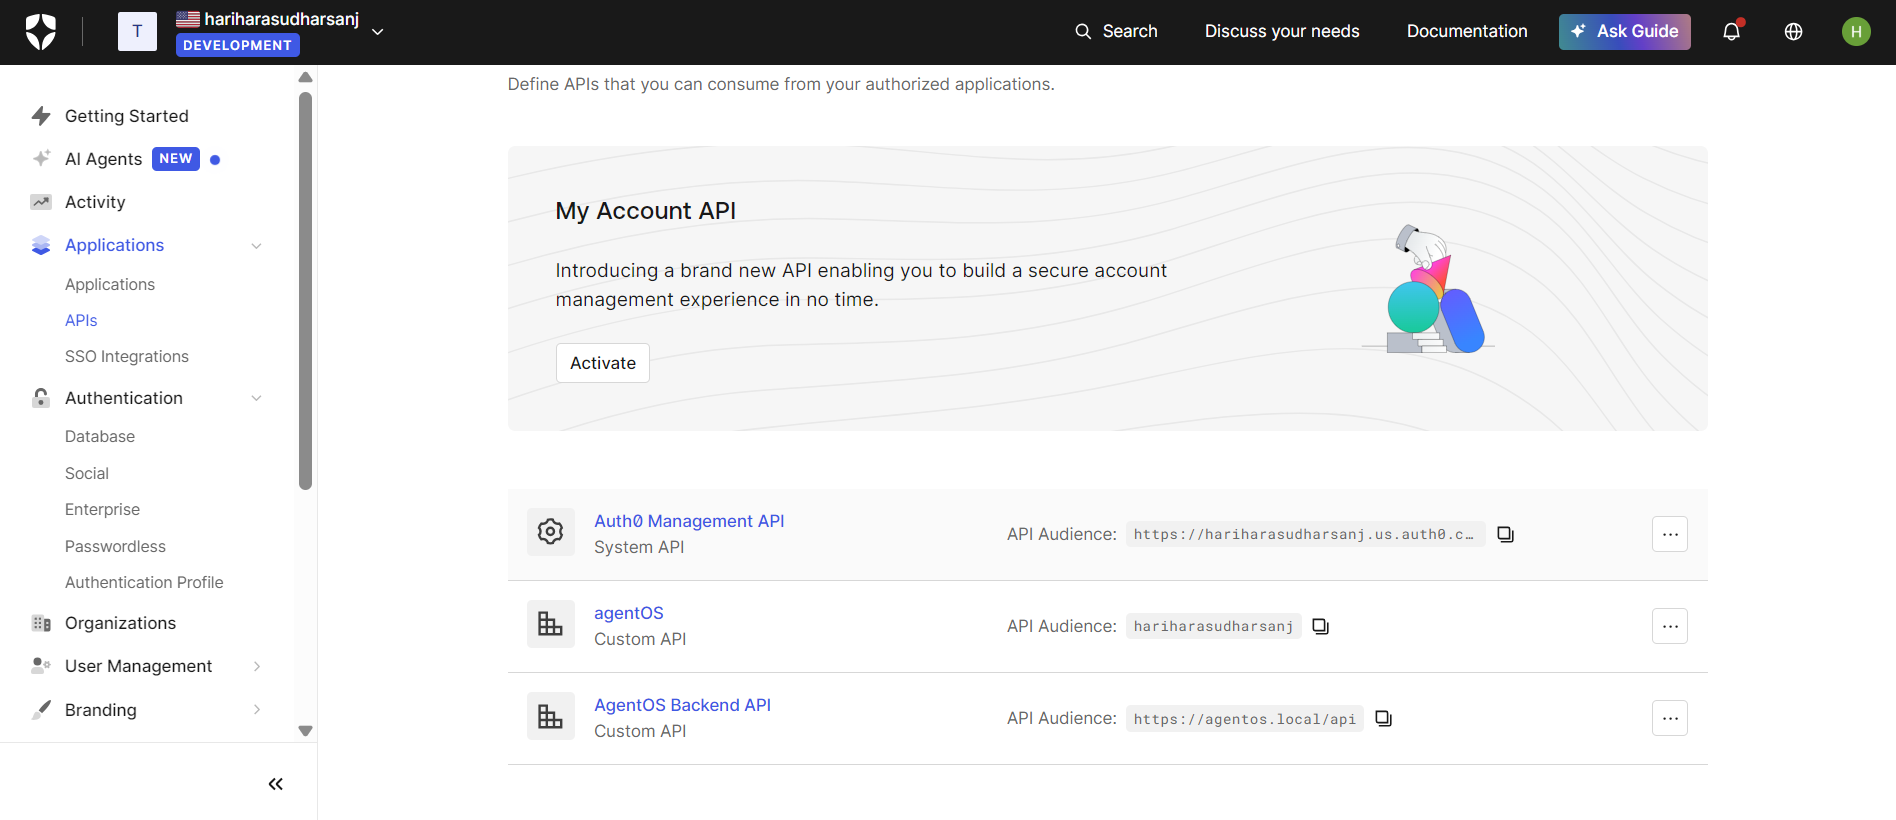
Task: Select Database under Authentication
Action: click(x=100, y=437)
